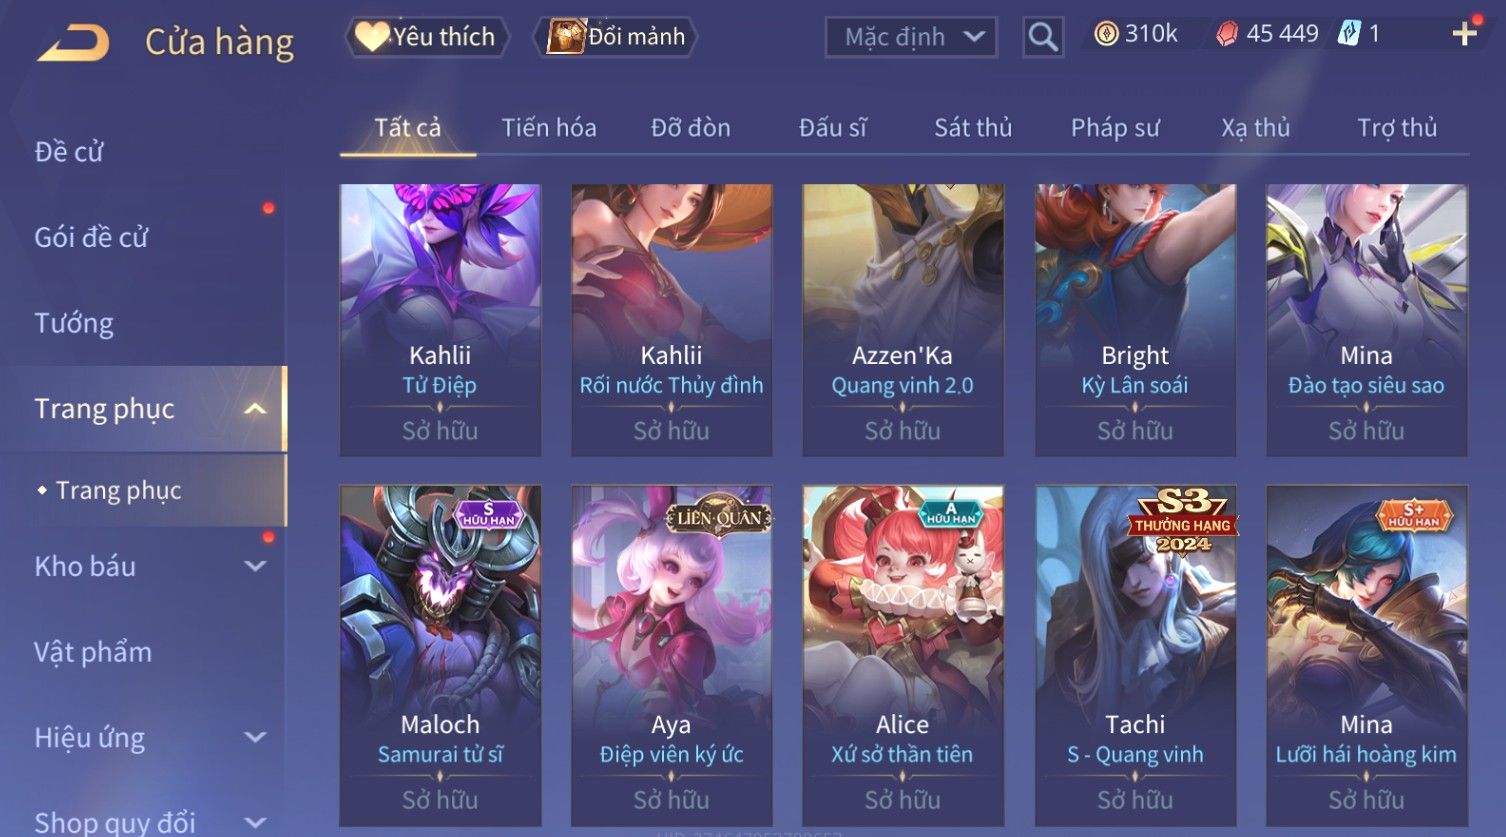Select Maloch Samurai tử sĩ skin card
This screenshot has height=837, width=1506.
pyautogui.click(x=440, y=656)
